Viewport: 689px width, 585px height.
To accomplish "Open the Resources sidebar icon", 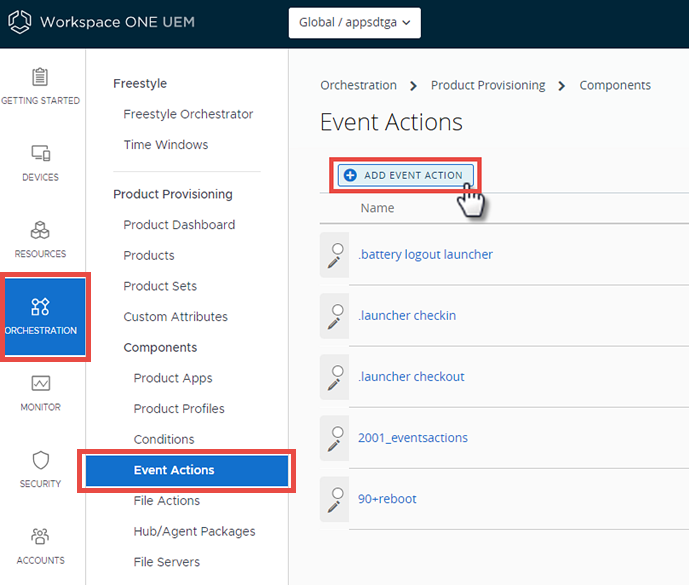I will pos(40,230).
